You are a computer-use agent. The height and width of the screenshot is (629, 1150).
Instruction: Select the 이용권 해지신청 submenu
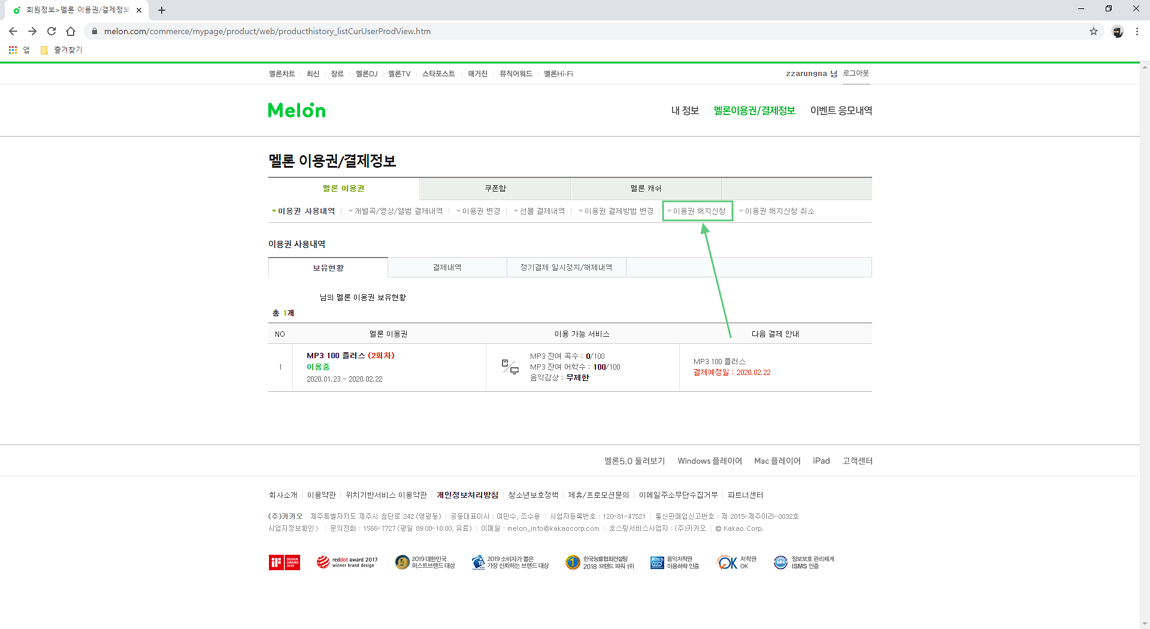tap(697, 211)
